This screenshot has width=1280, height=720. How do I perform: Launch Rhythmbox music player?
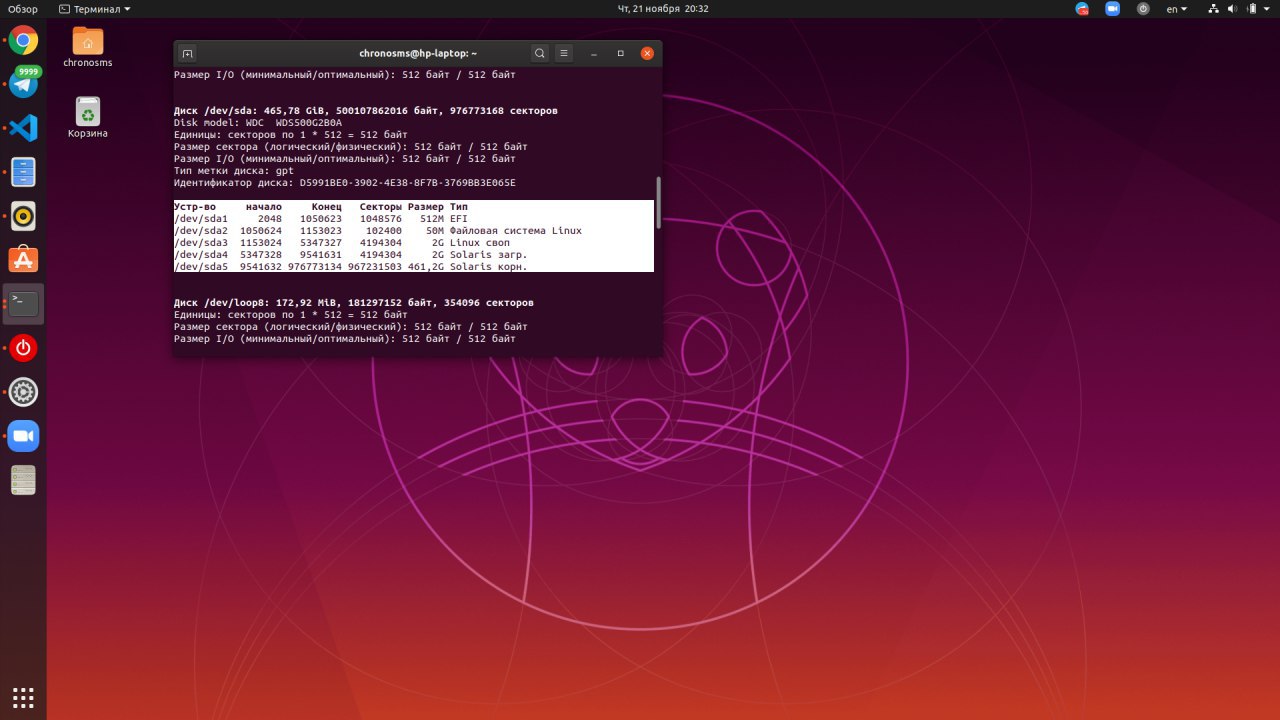(23, 216)
